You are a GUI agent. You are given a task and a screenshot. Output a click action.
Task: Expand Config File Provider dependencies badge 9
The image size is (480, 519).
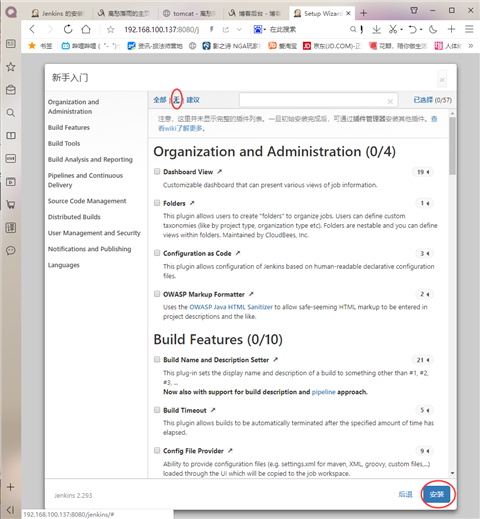(425, 451)
